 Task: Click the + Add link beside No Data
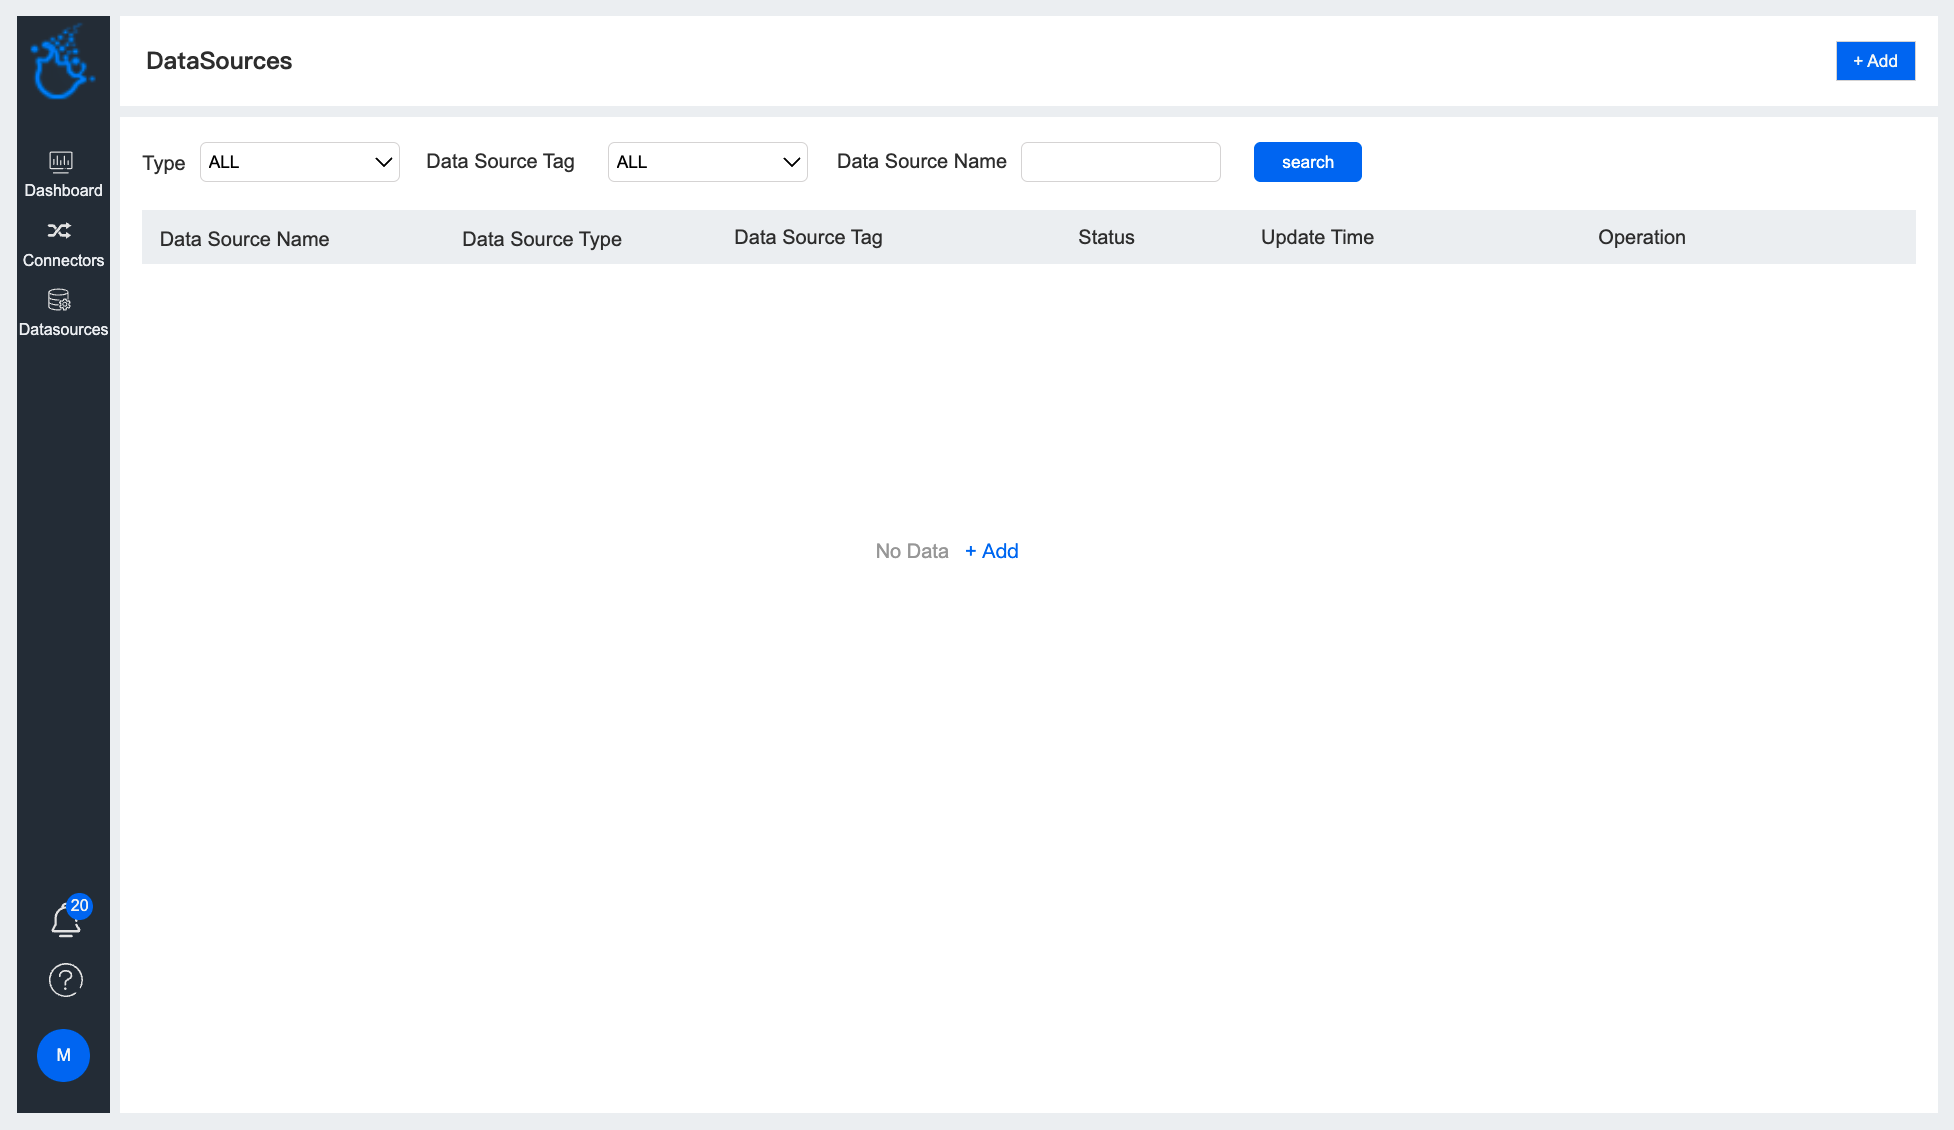coord(991,551)
